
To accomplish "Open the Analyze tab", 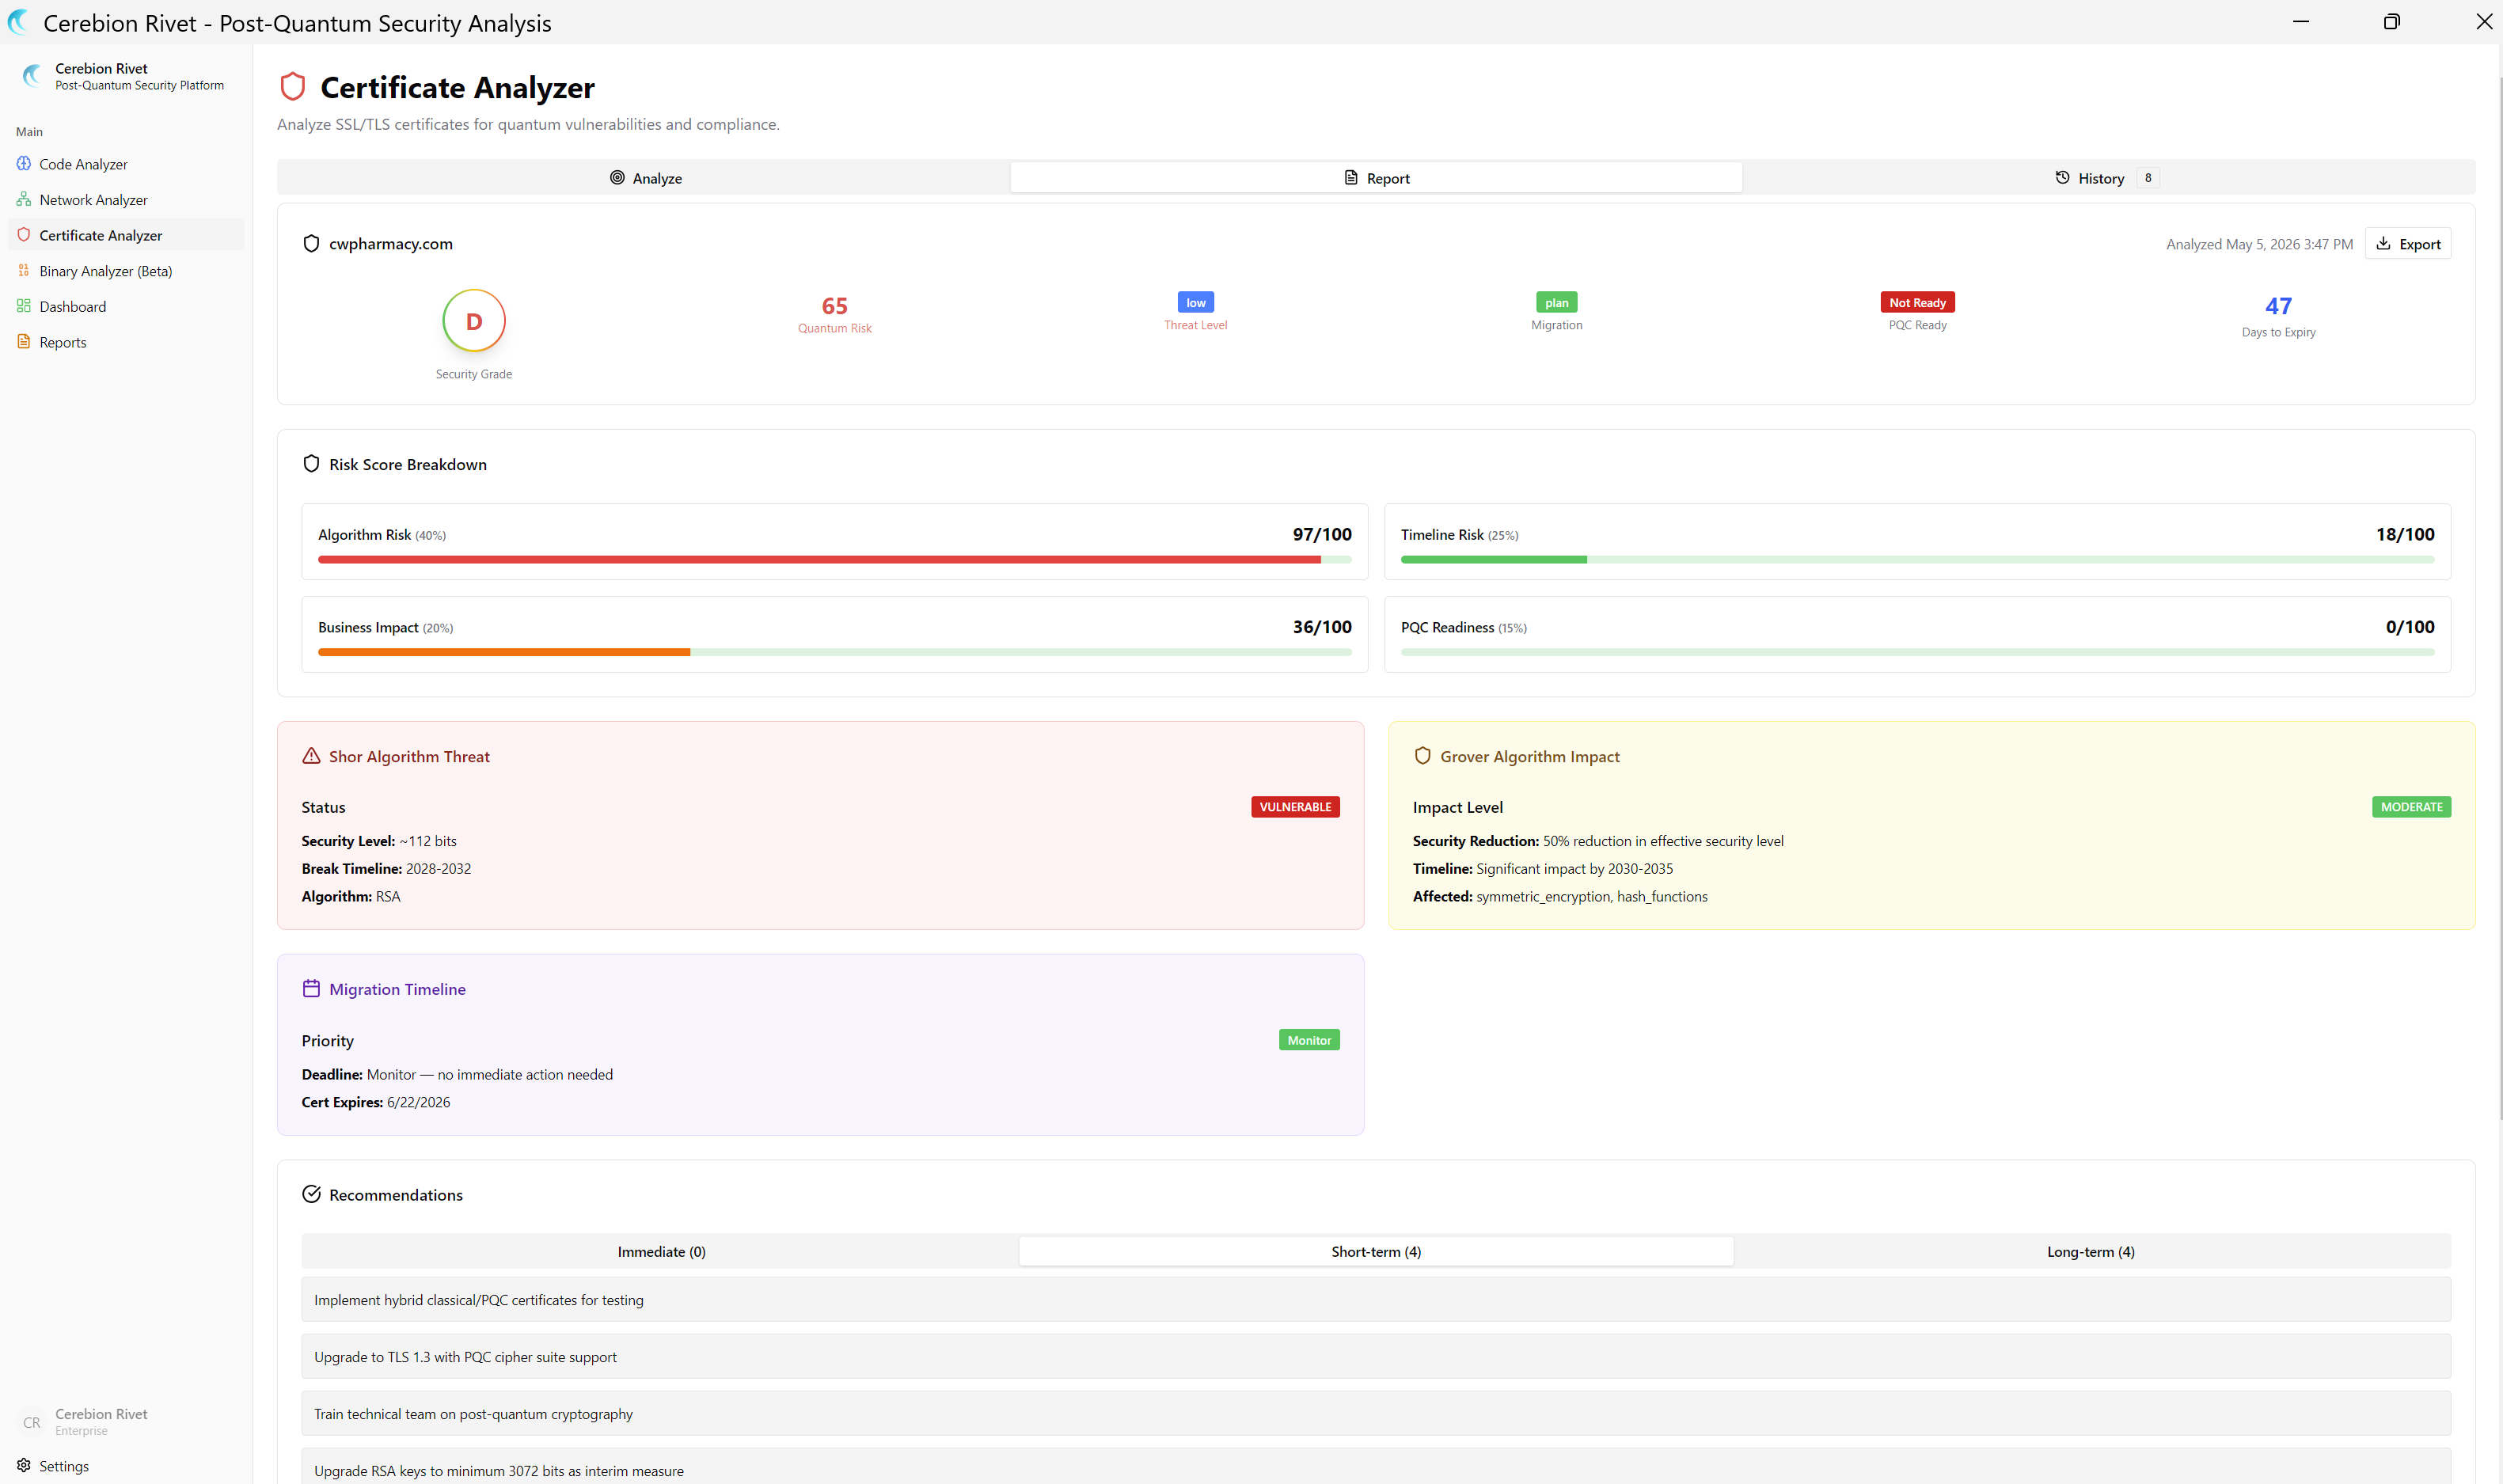I will coord(645,177).
